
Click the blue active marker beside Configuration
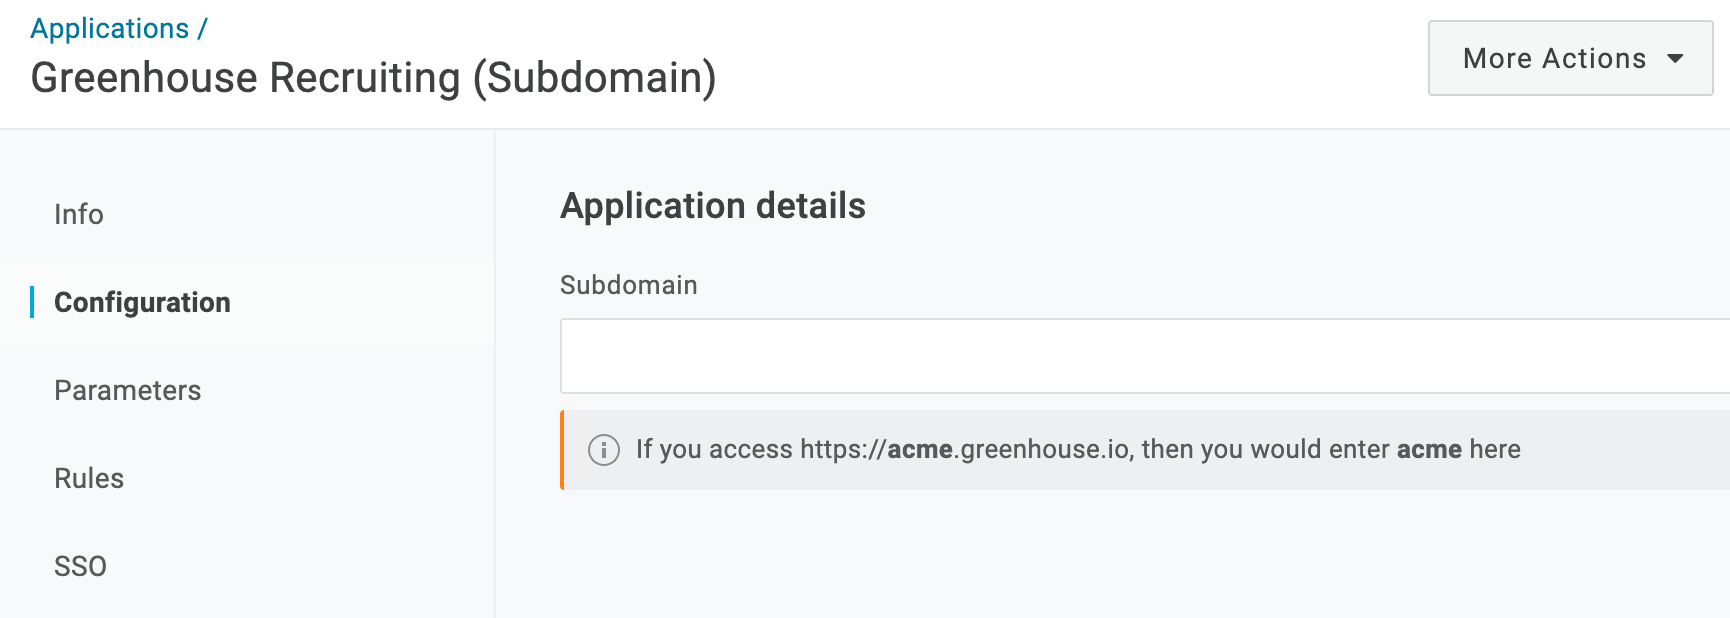(x=32, y=302)
